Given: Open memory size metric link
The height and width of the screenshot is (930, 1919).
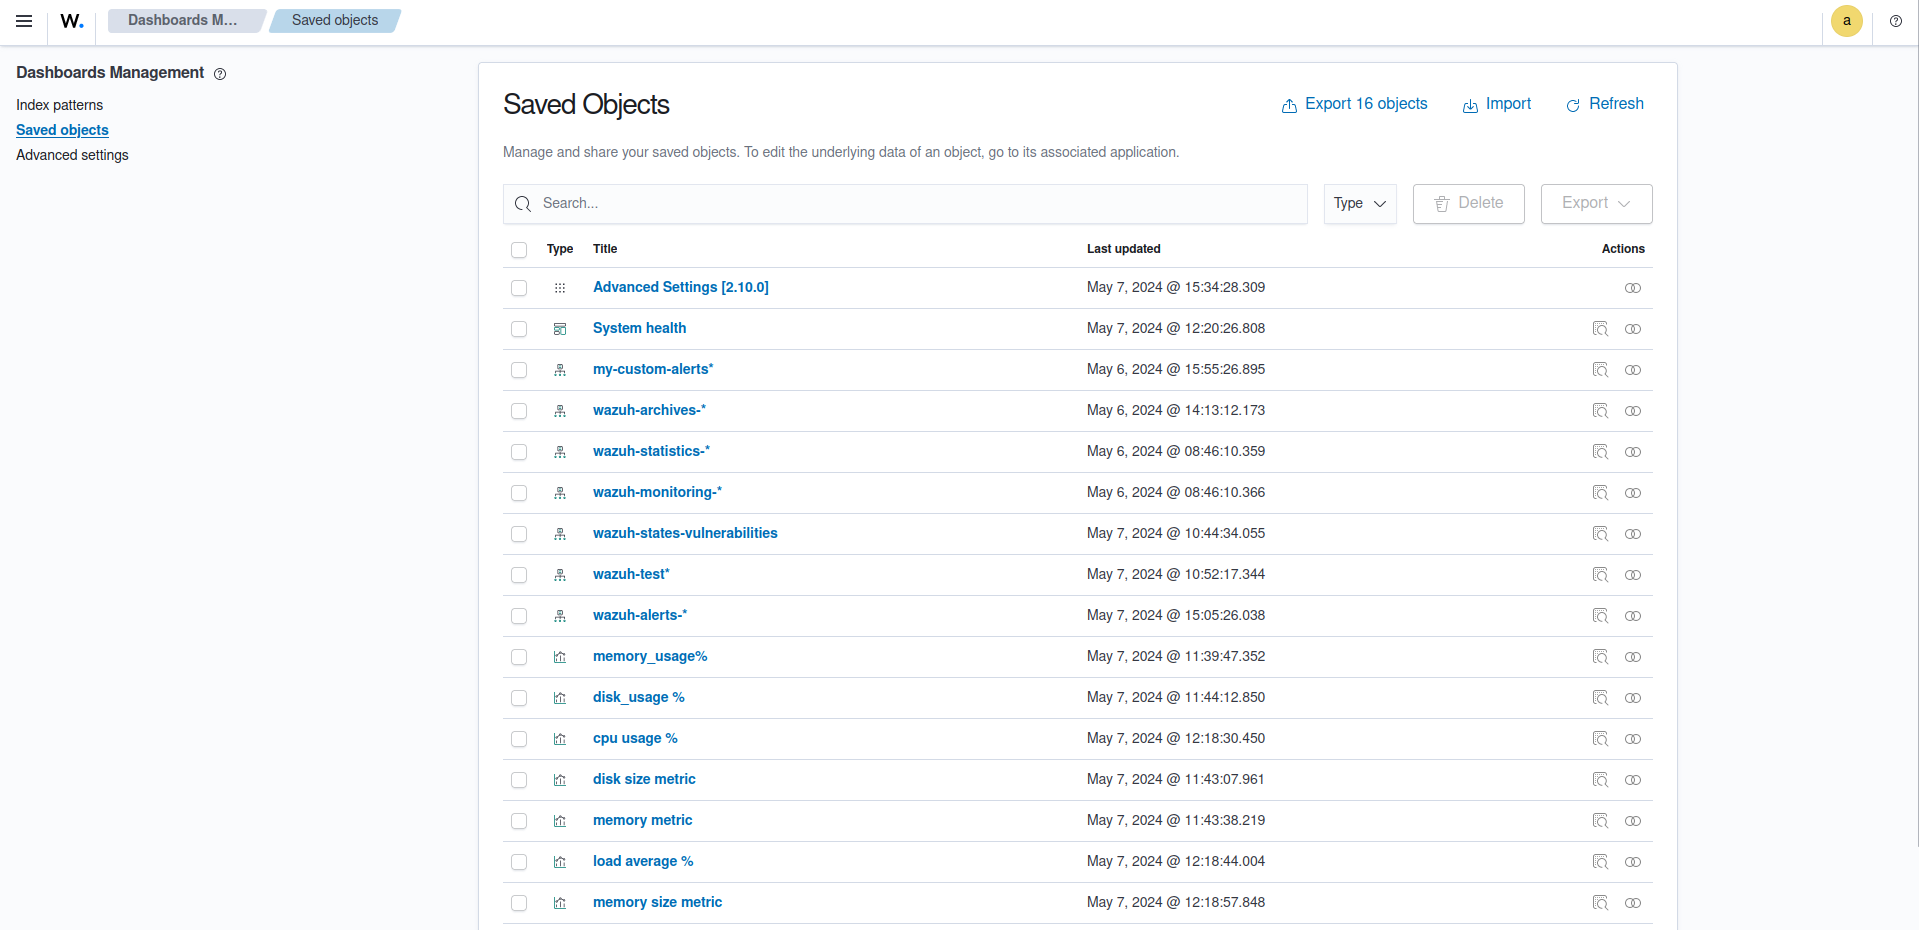Looking at the screenshot, I should click(x=657, y=902).
